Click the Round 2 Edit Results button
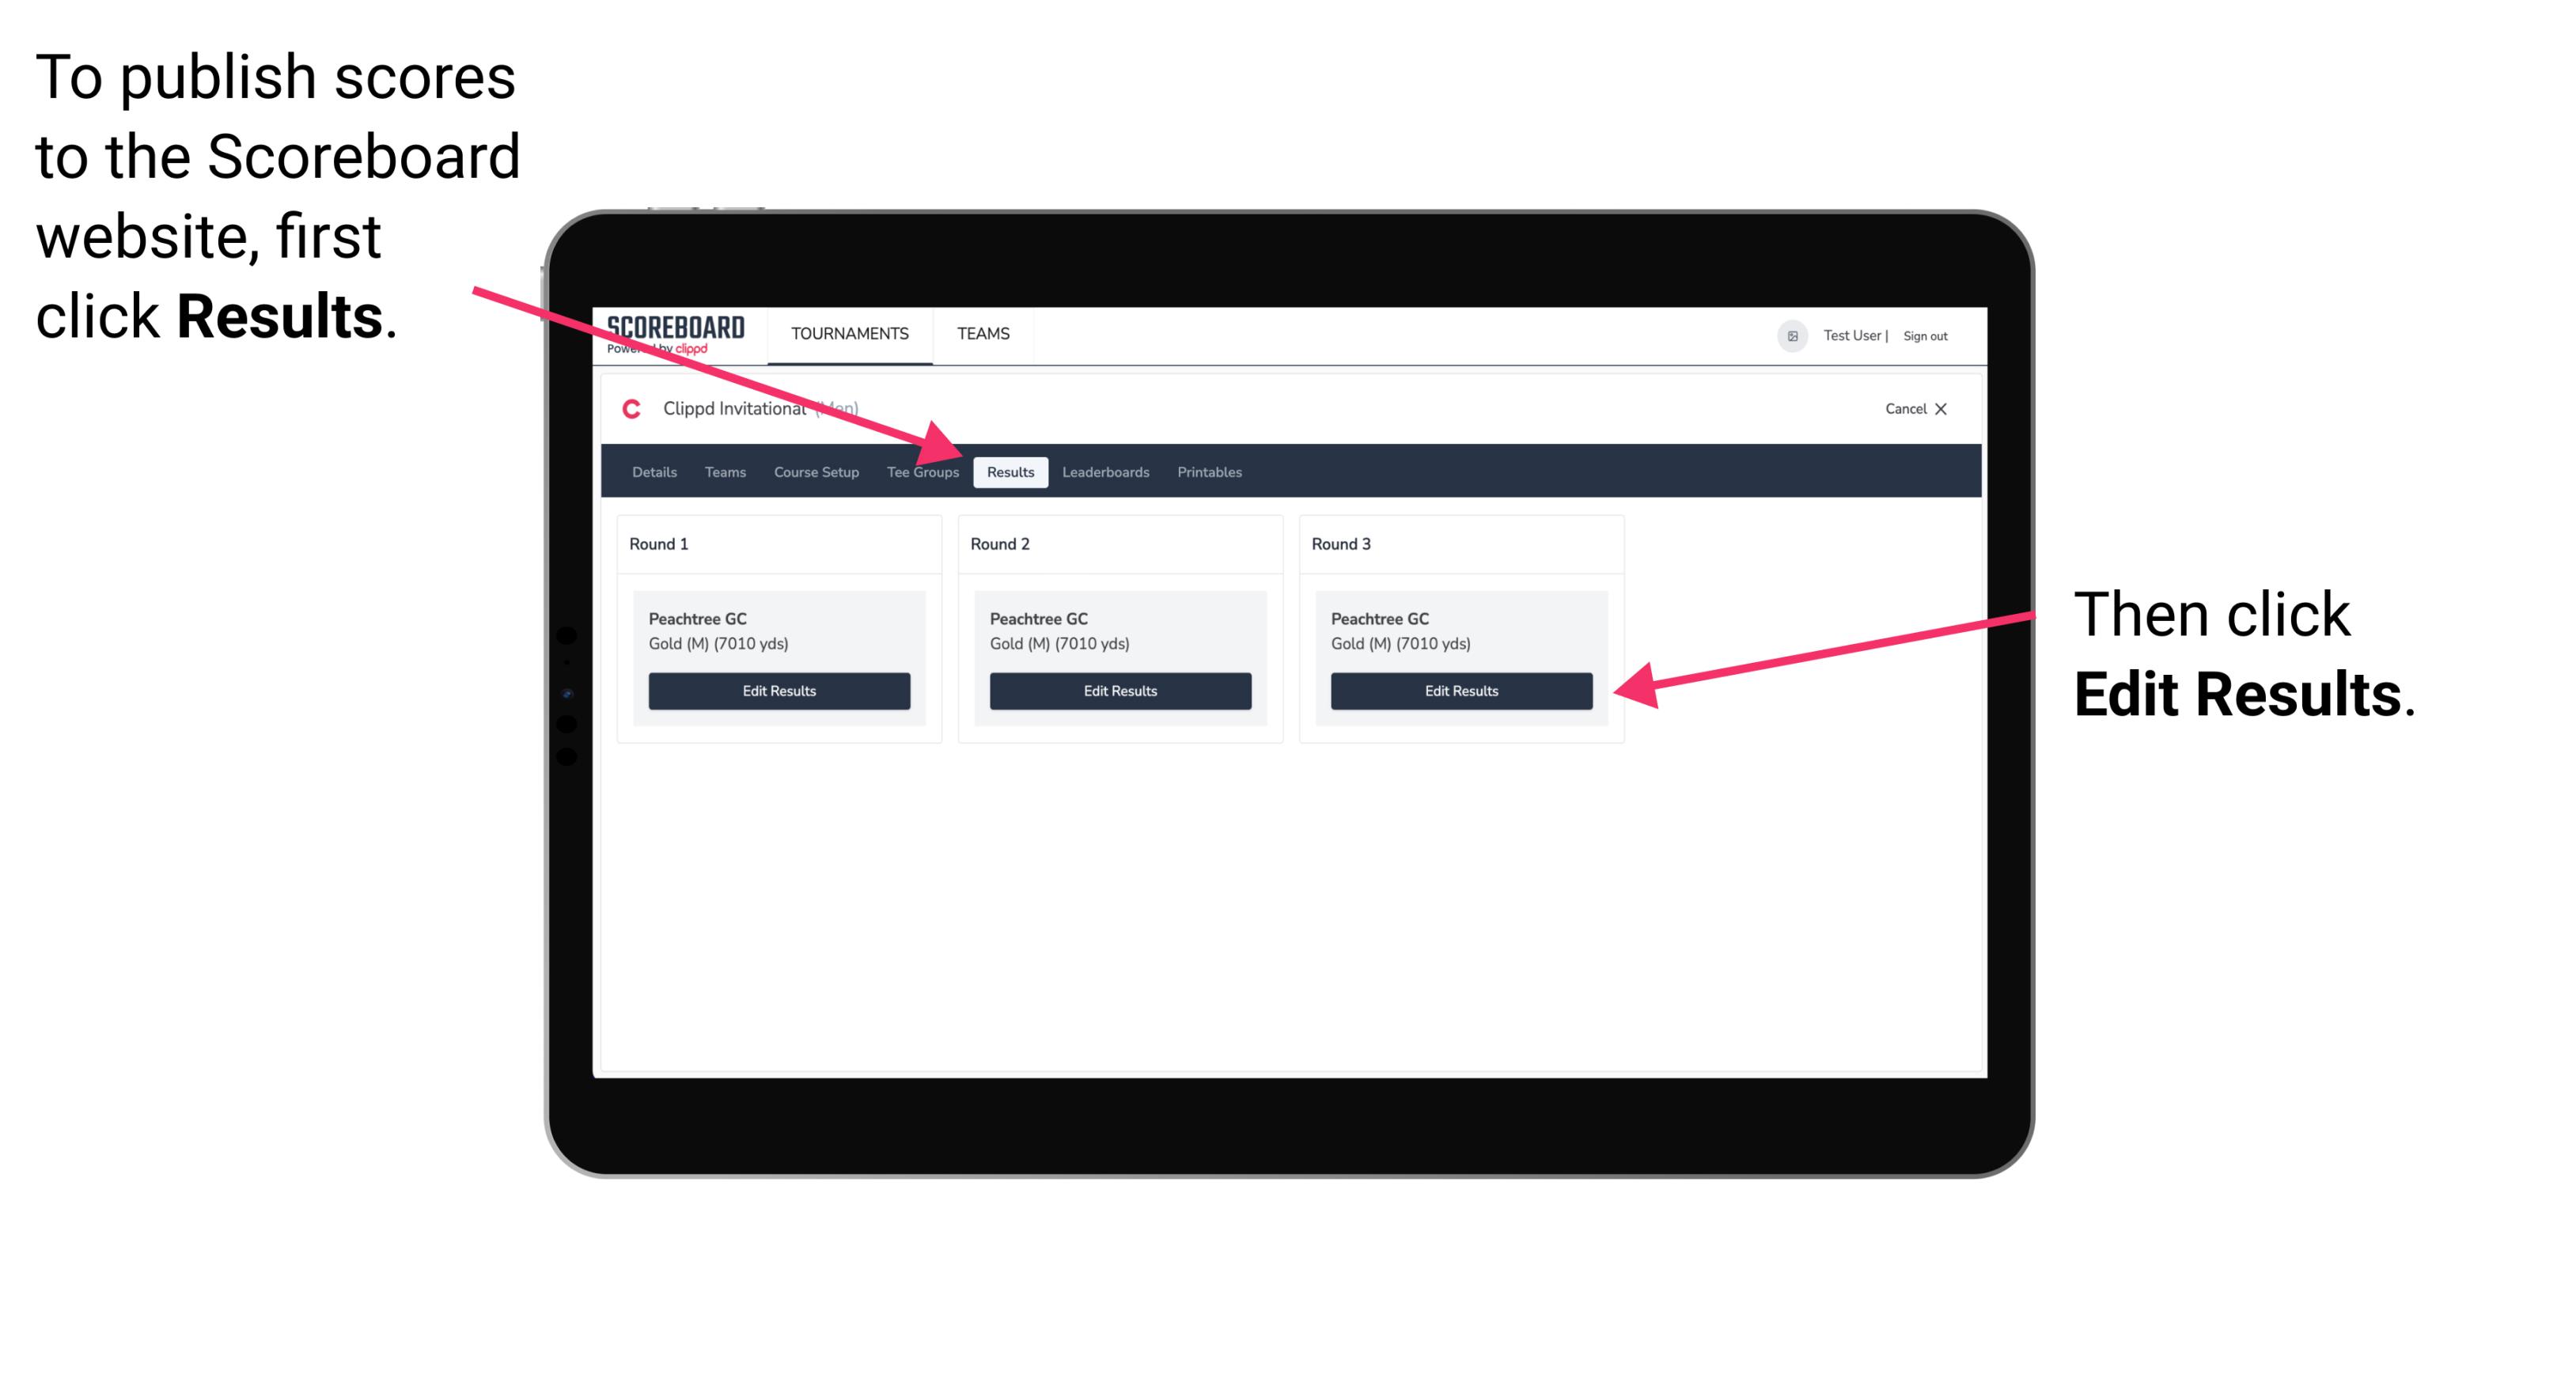This screenshot has width=2576, height=1386. point(1119,691)
